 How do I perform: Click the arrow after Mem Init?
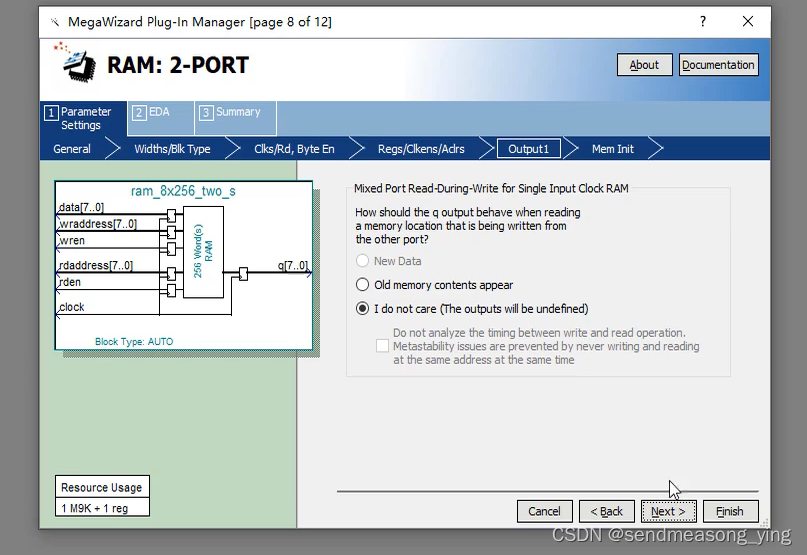656,149
